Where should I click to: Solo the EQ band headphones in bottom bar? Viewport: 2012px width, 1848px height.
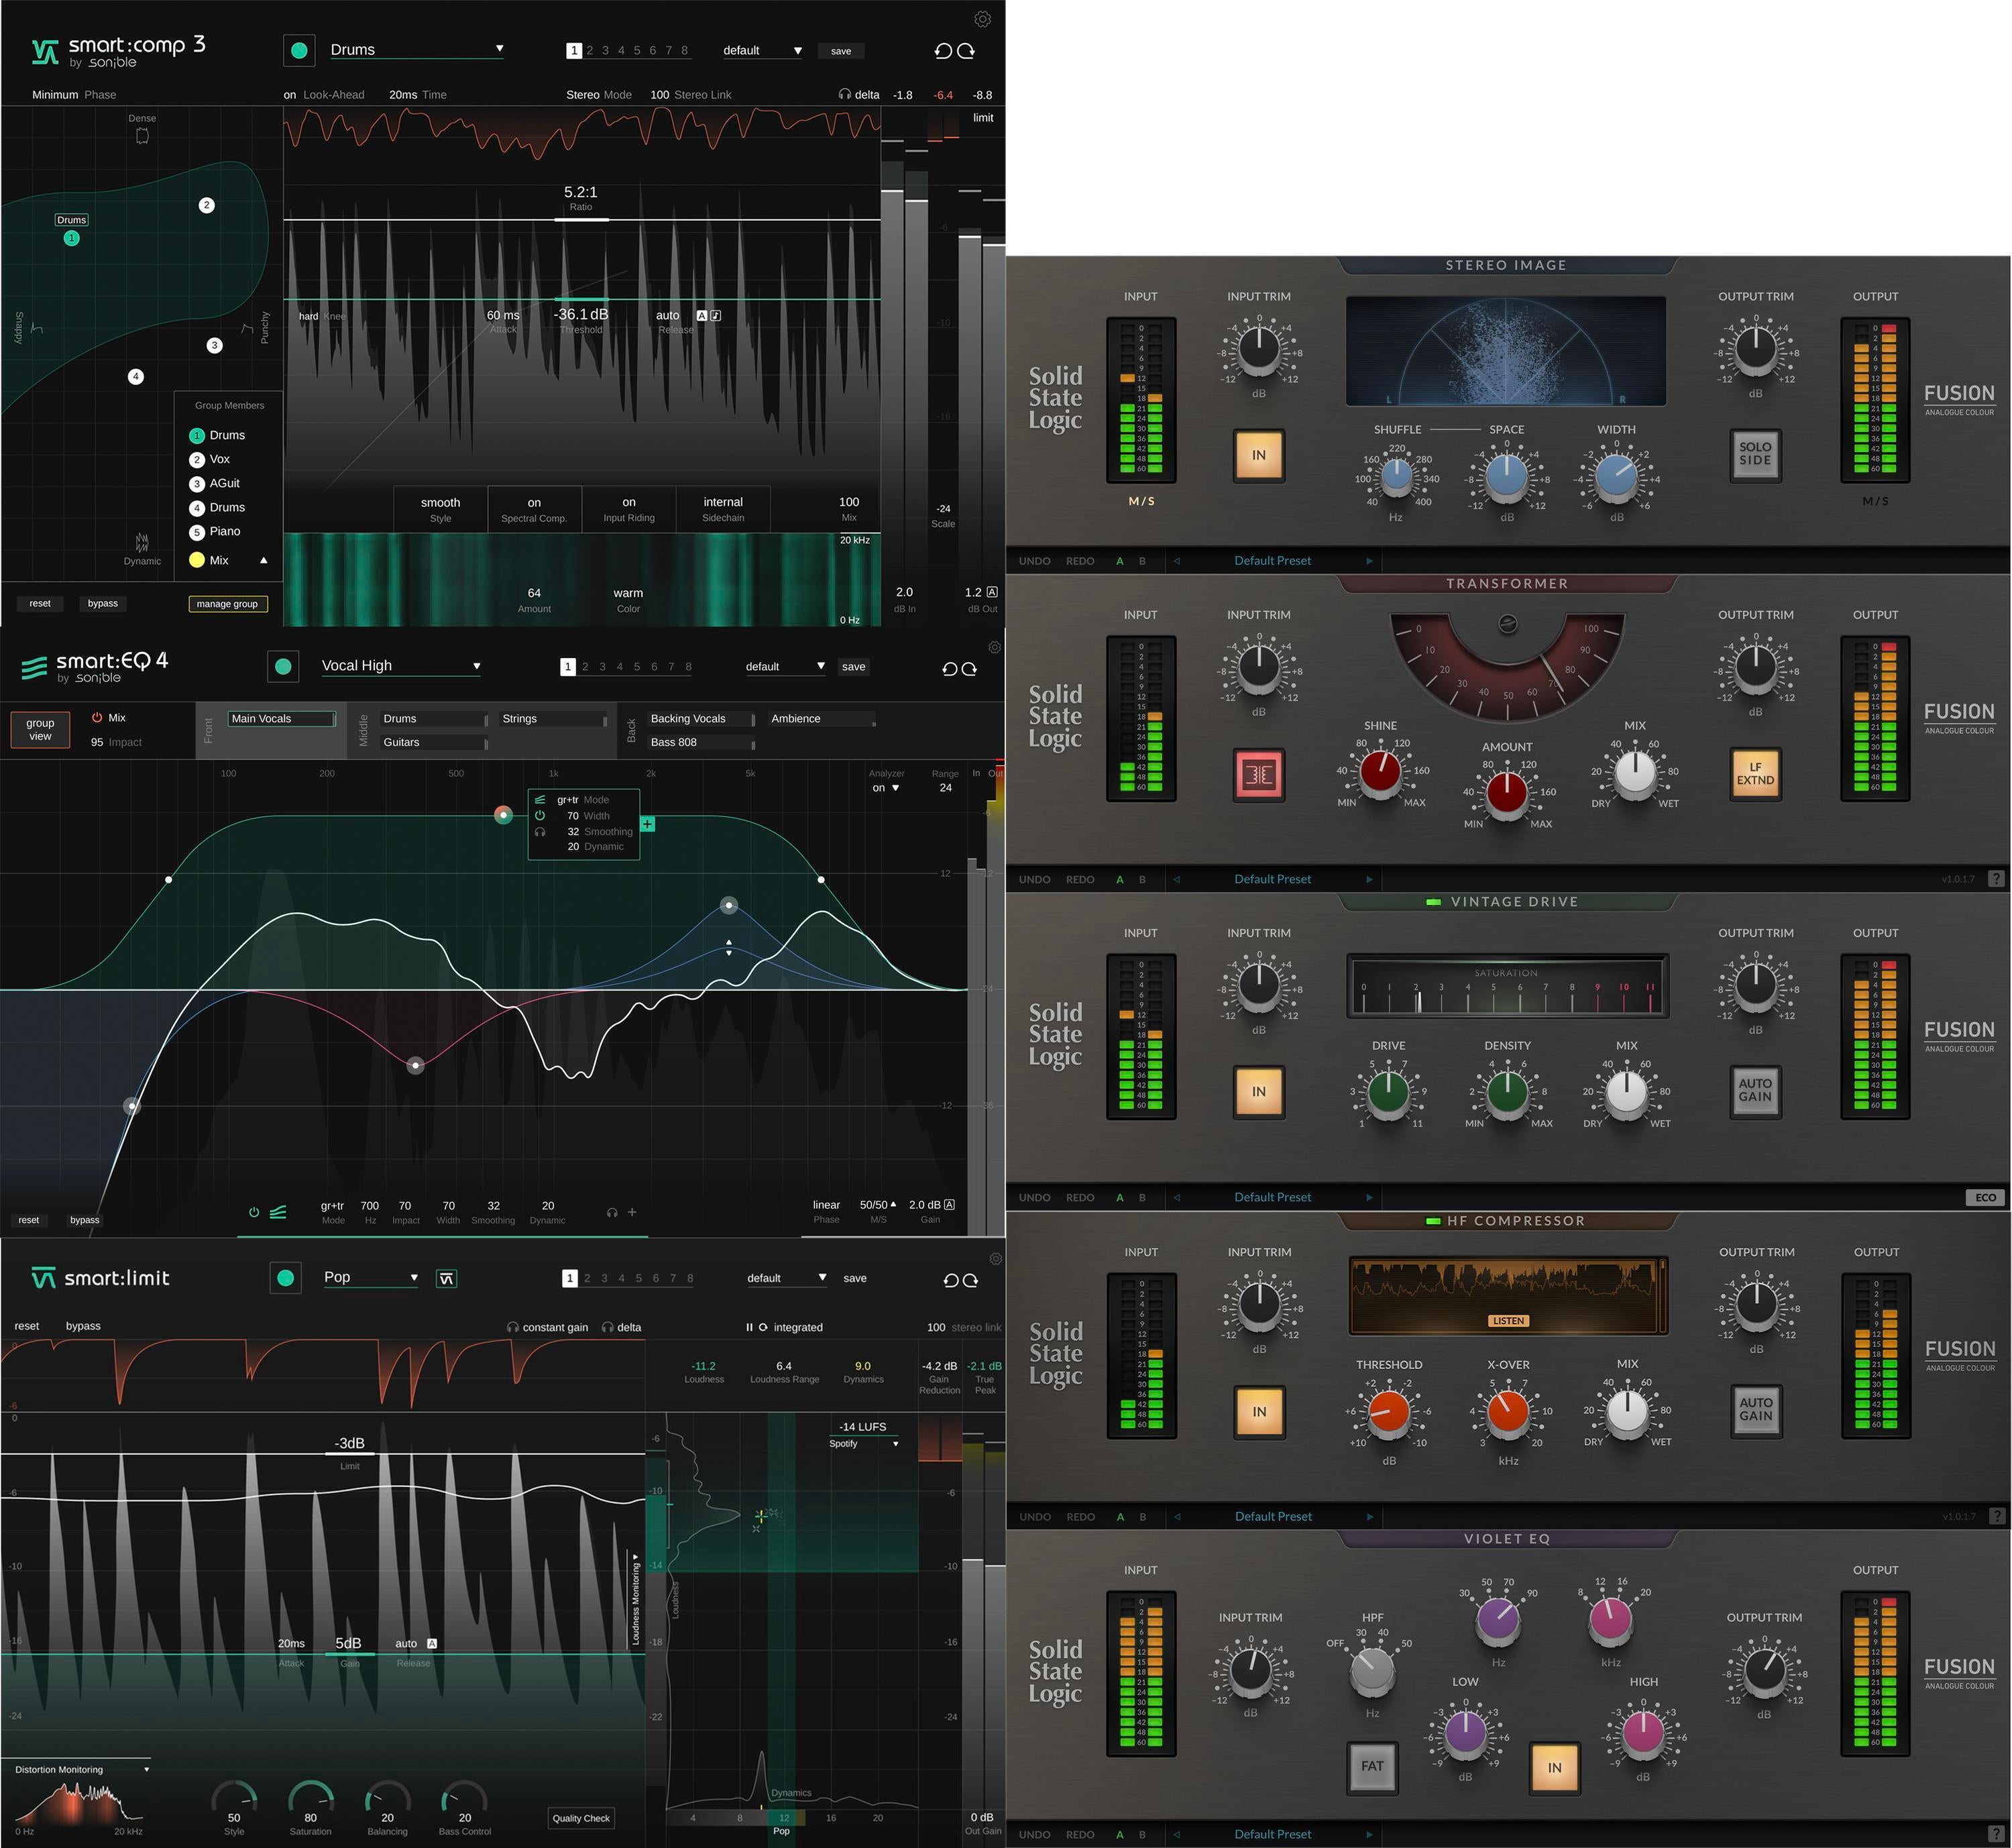click(612, 1213)
